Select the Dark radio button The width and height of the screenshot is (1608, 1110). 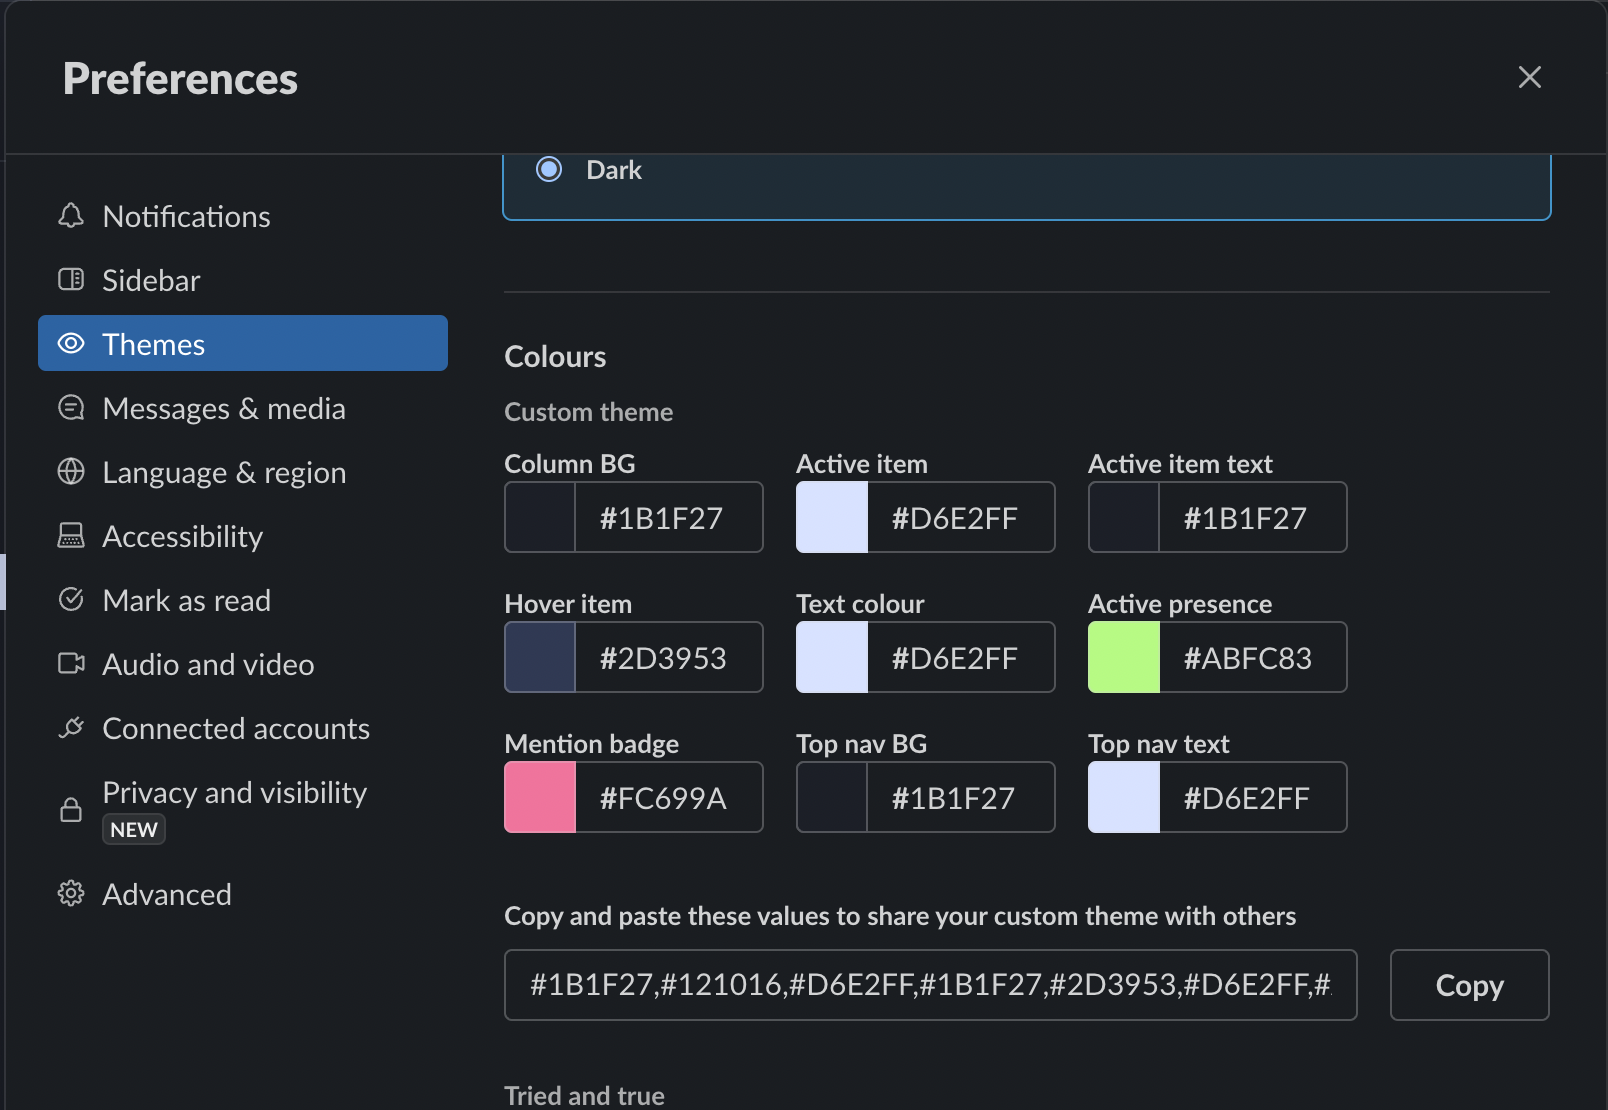[549, 169]
